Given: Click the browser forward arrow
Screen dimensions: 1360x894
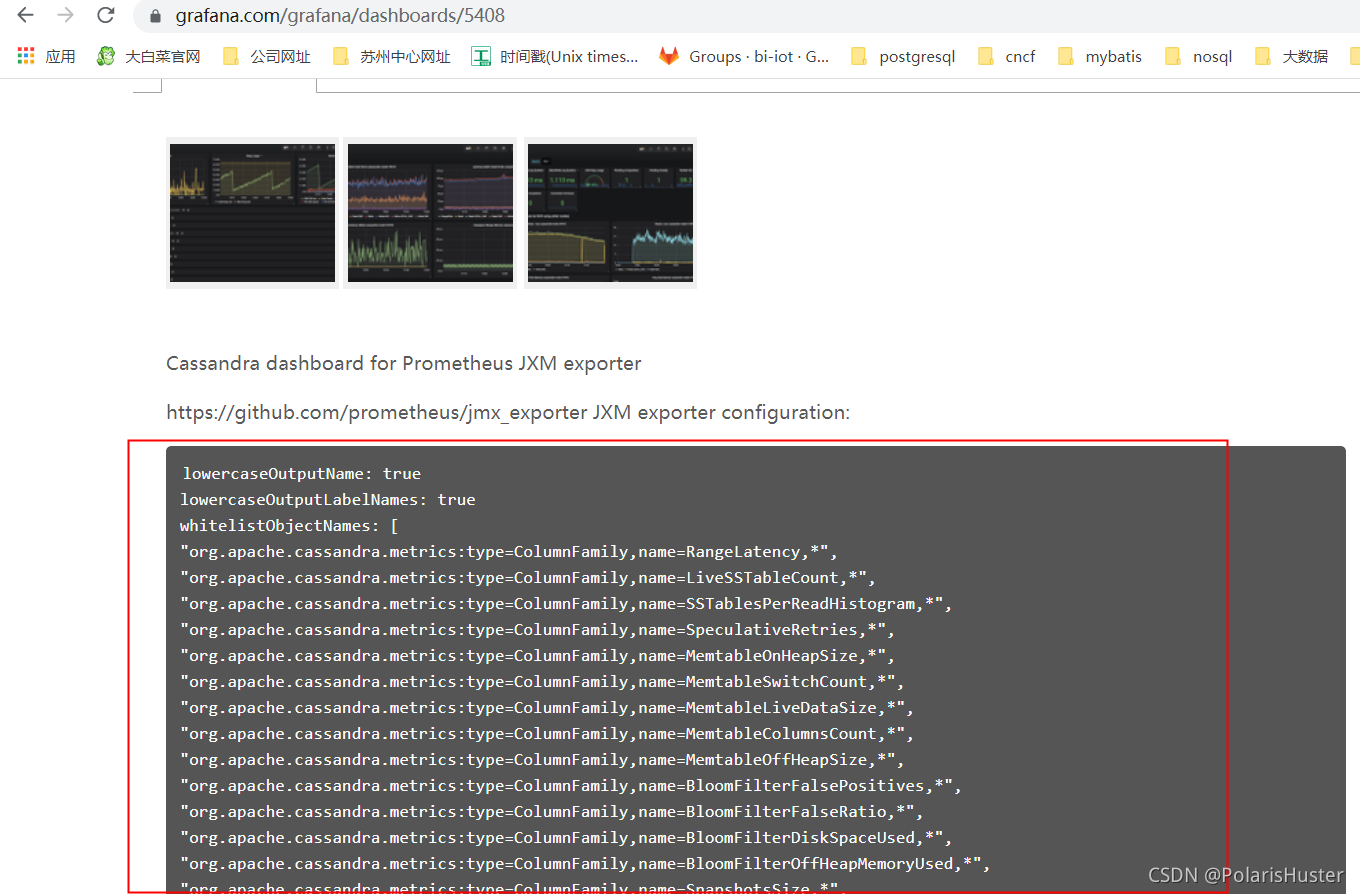Looking at the screenshot, I should pos(66,15).
